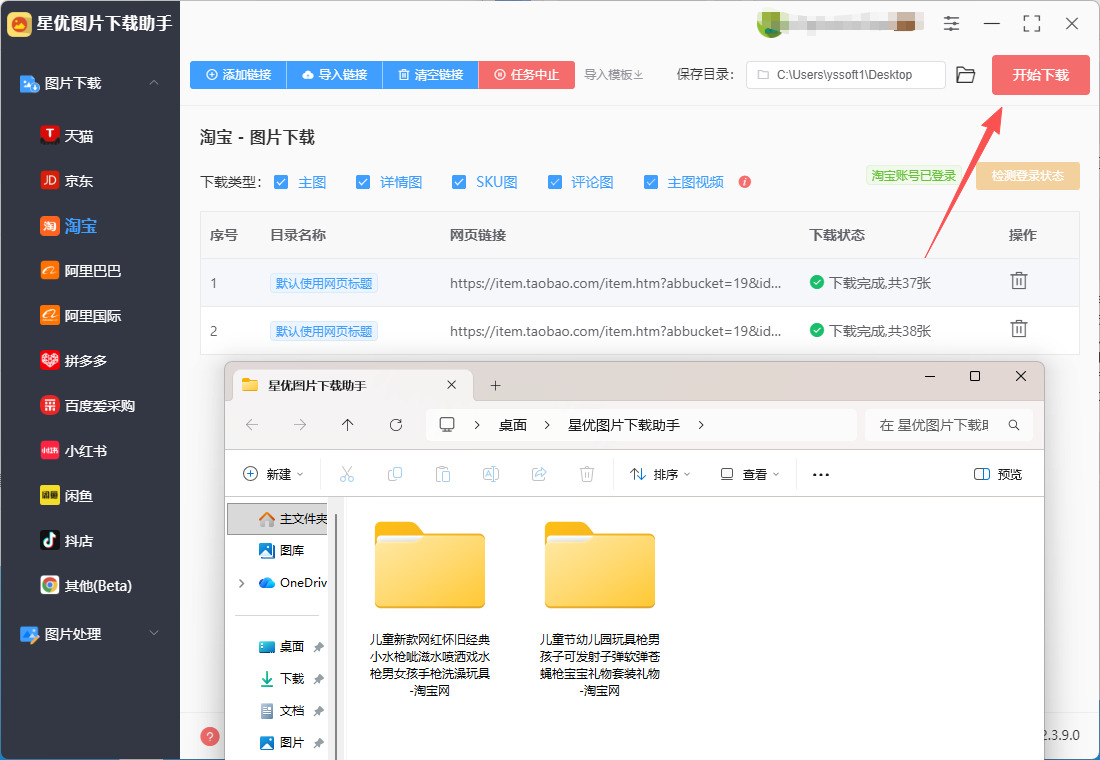Viewport: 1100px width, 760px height.
Task: Click the 任务中止 button
Action: tap(527, 74)
